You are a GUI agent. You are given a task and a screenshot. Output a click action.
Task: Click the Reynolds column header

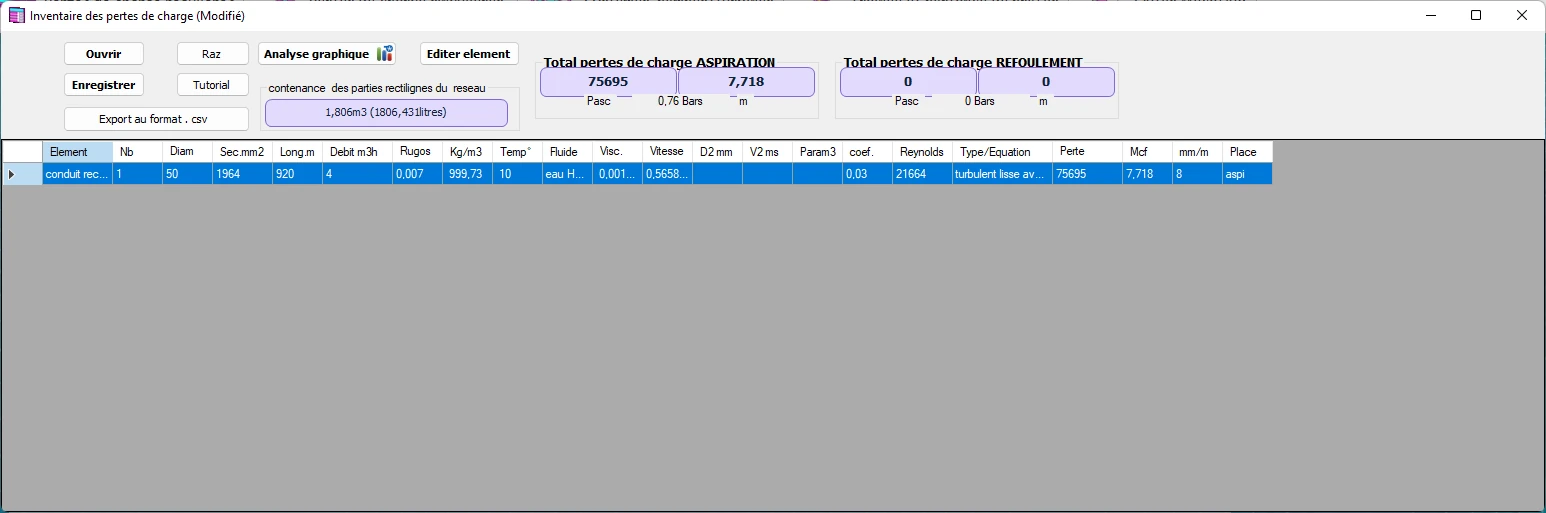pos(922,152)
